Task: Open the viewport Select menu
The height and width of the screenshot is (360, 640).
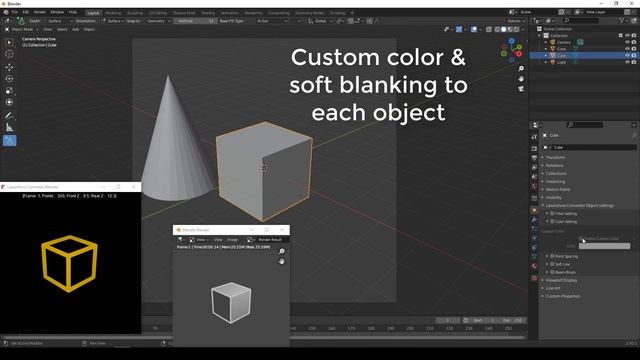Action: (62, 29)
